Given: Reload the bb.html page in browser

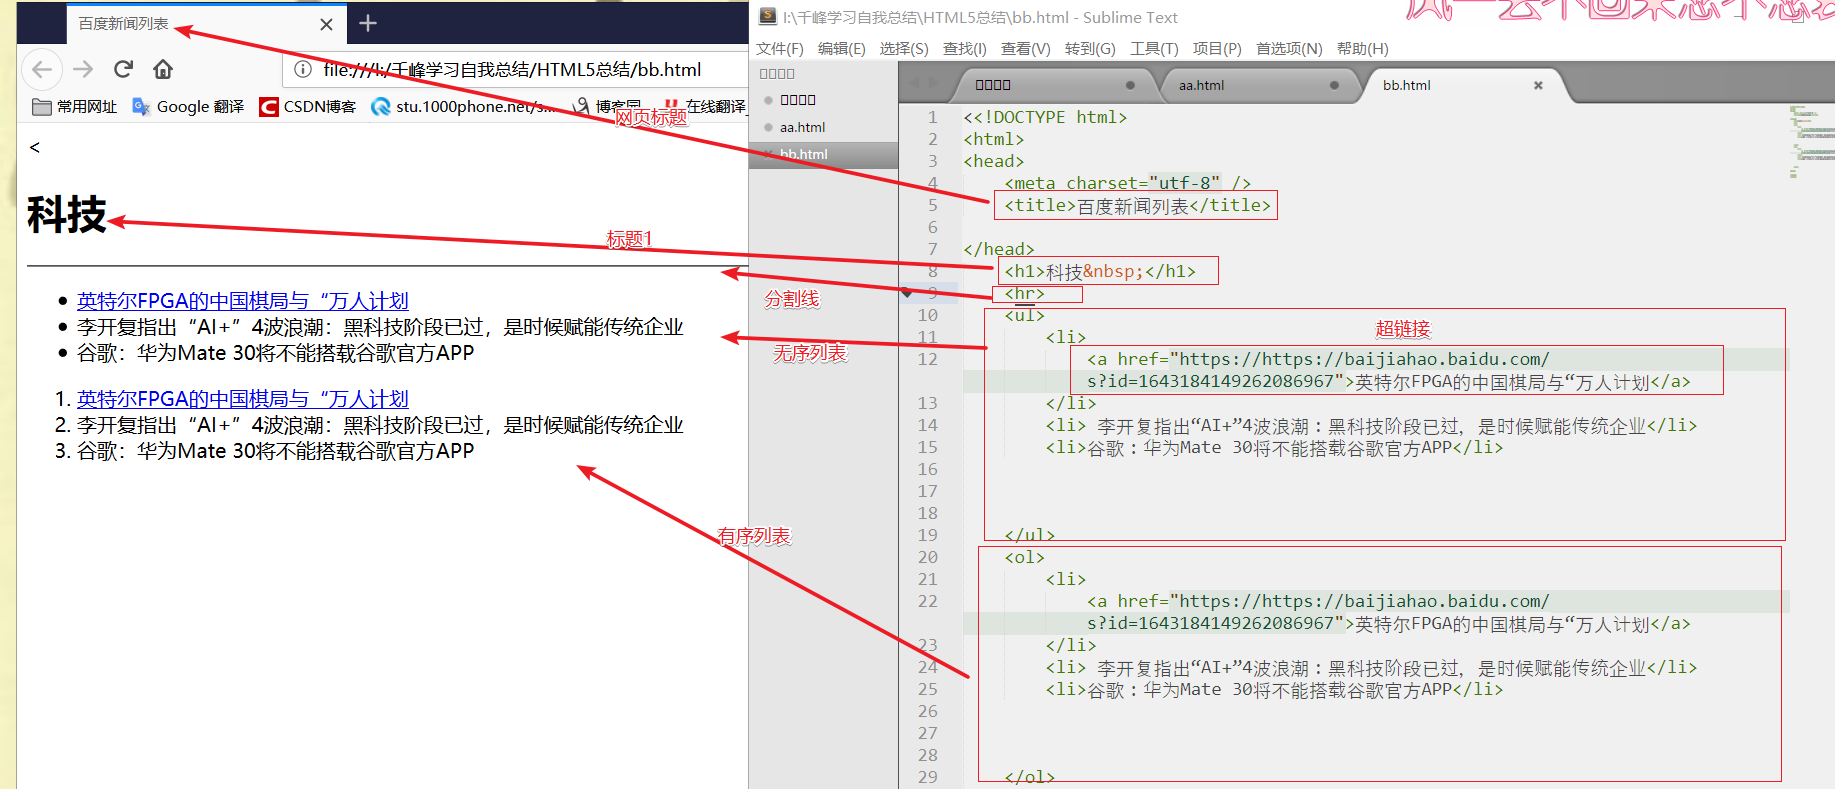Looking at the screenshot, I should click(x=123, y=69).
